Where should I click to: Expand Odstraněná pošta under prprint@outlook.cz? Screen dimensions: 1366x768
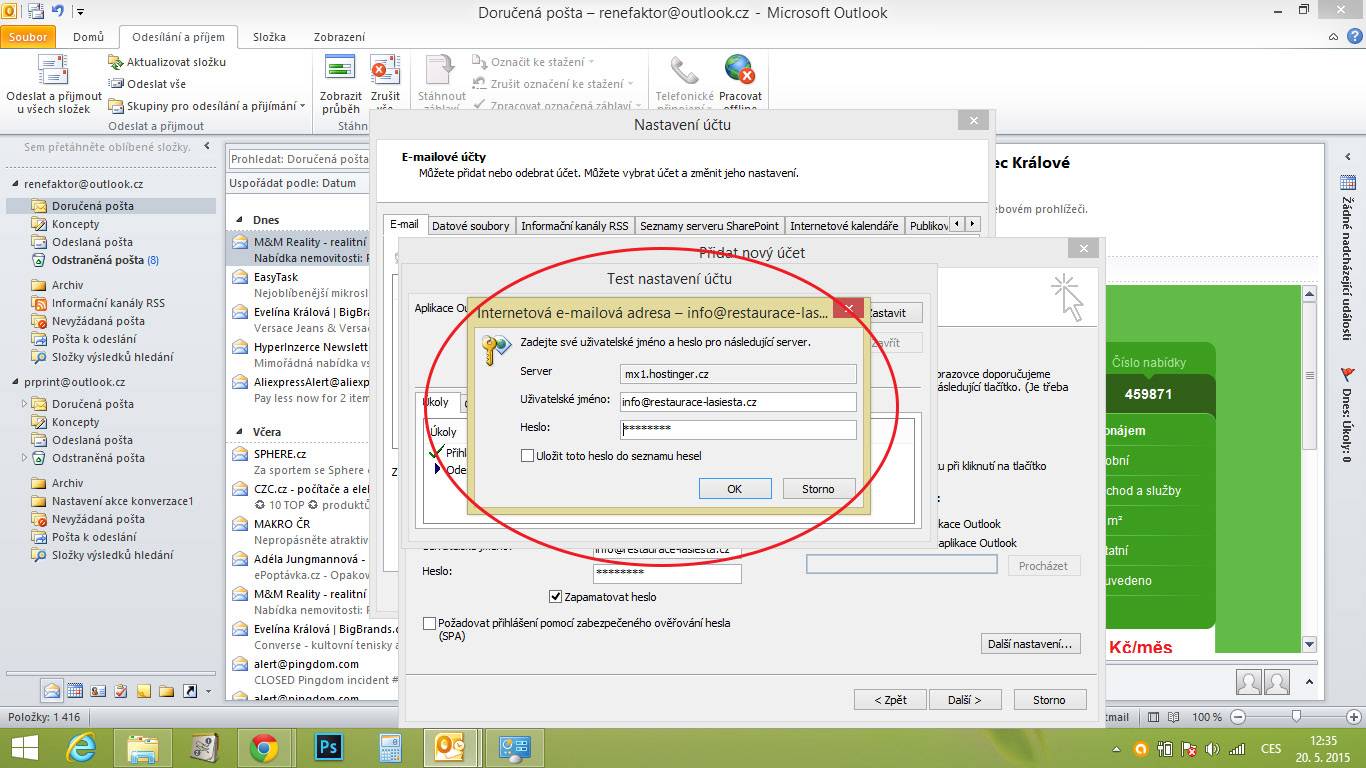tap(25, 458)
